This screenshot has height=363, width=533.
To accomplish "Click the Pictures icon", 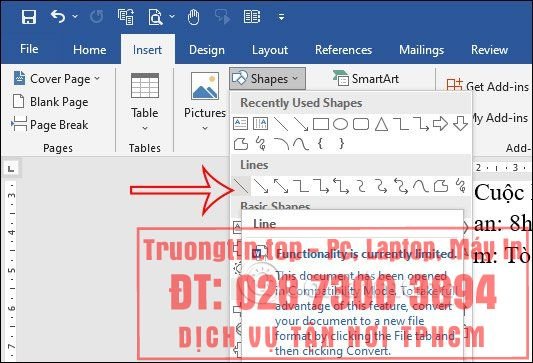I will tap(205, 86).
